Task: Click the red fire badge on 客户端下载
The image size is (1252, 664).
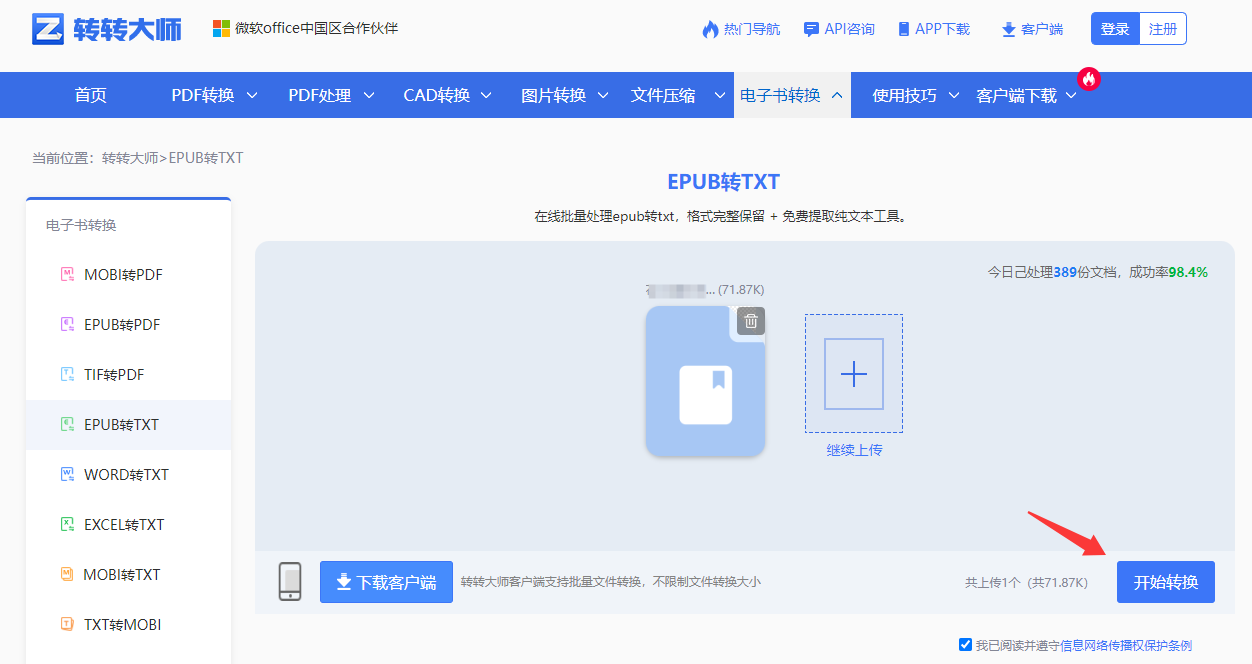Action: click(1089, 78)
